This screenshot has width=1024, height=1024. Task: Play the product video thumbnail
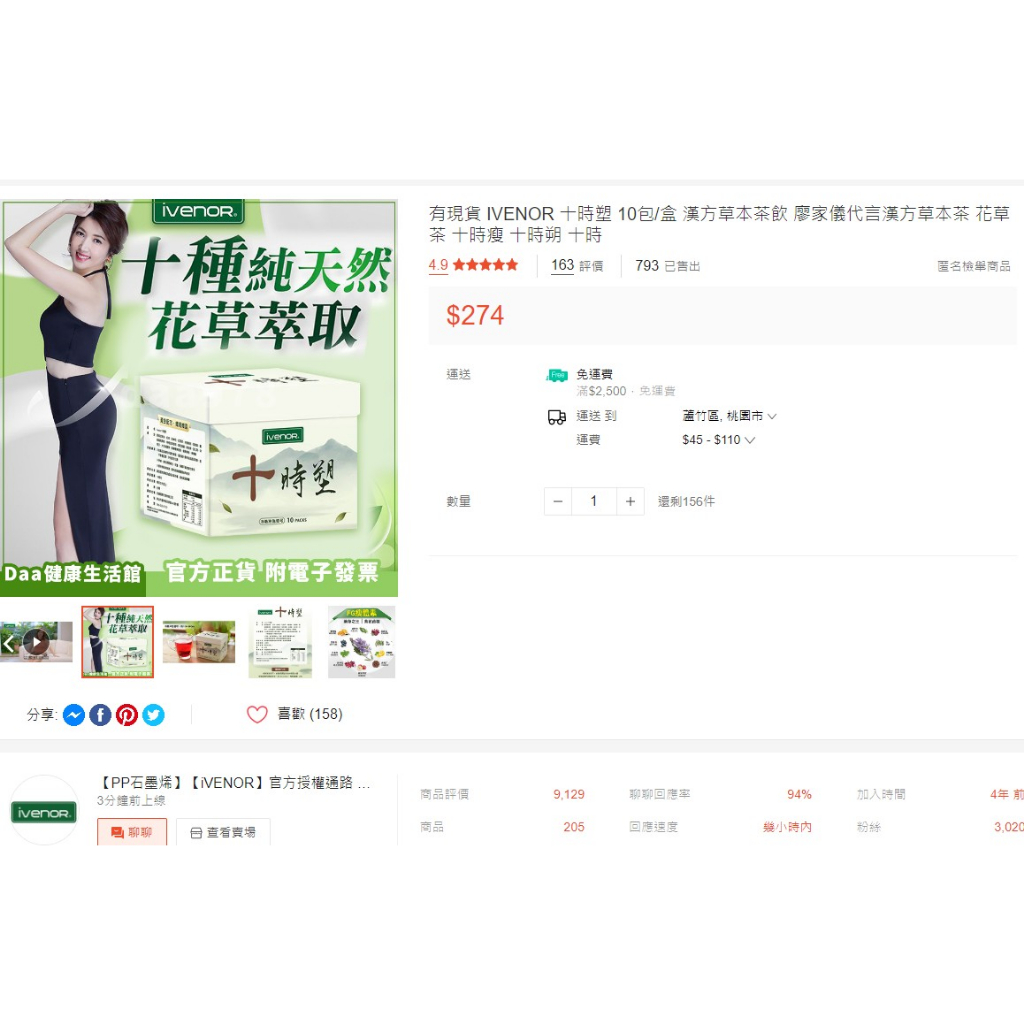tap(36, 643)
